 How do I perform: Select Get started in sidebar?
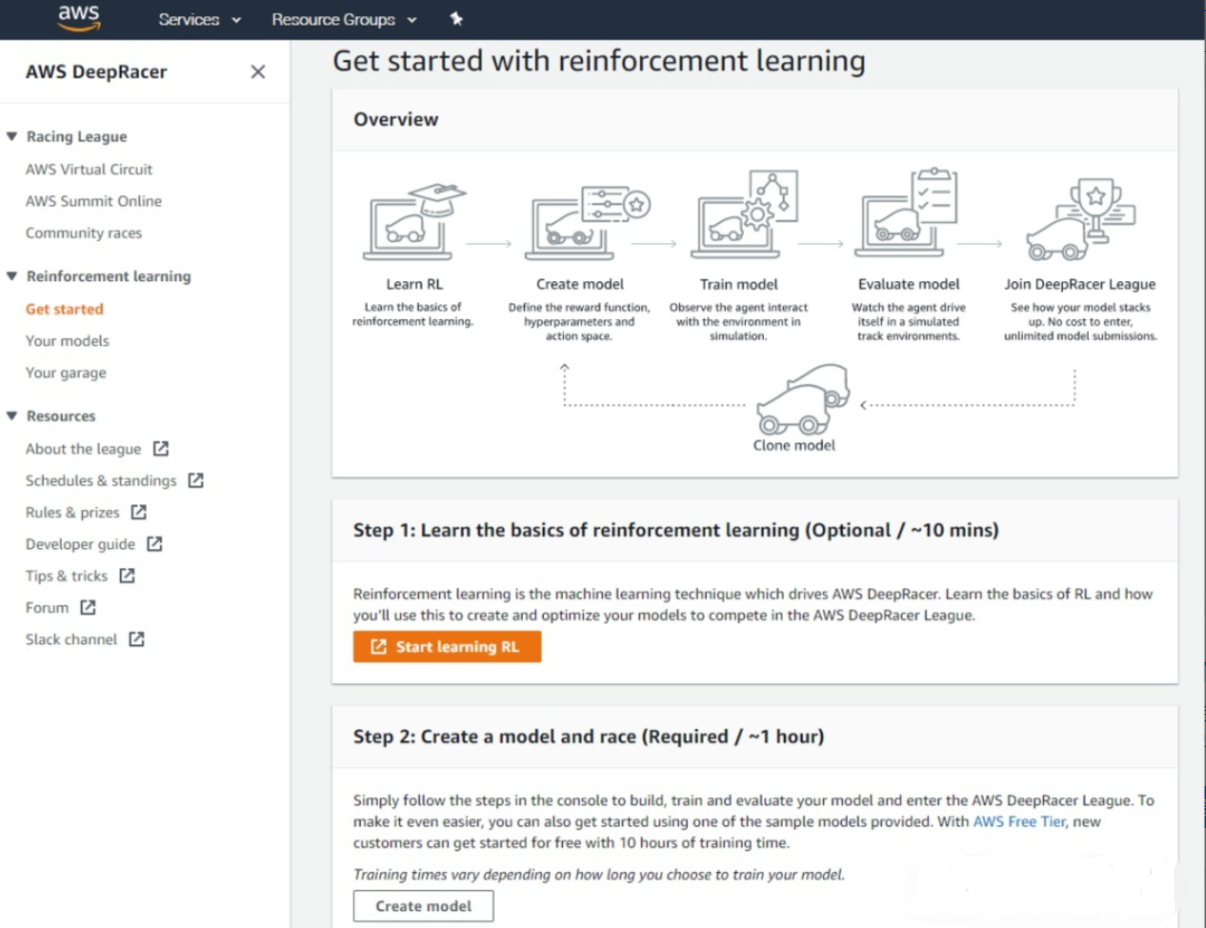tap(65, 309)
